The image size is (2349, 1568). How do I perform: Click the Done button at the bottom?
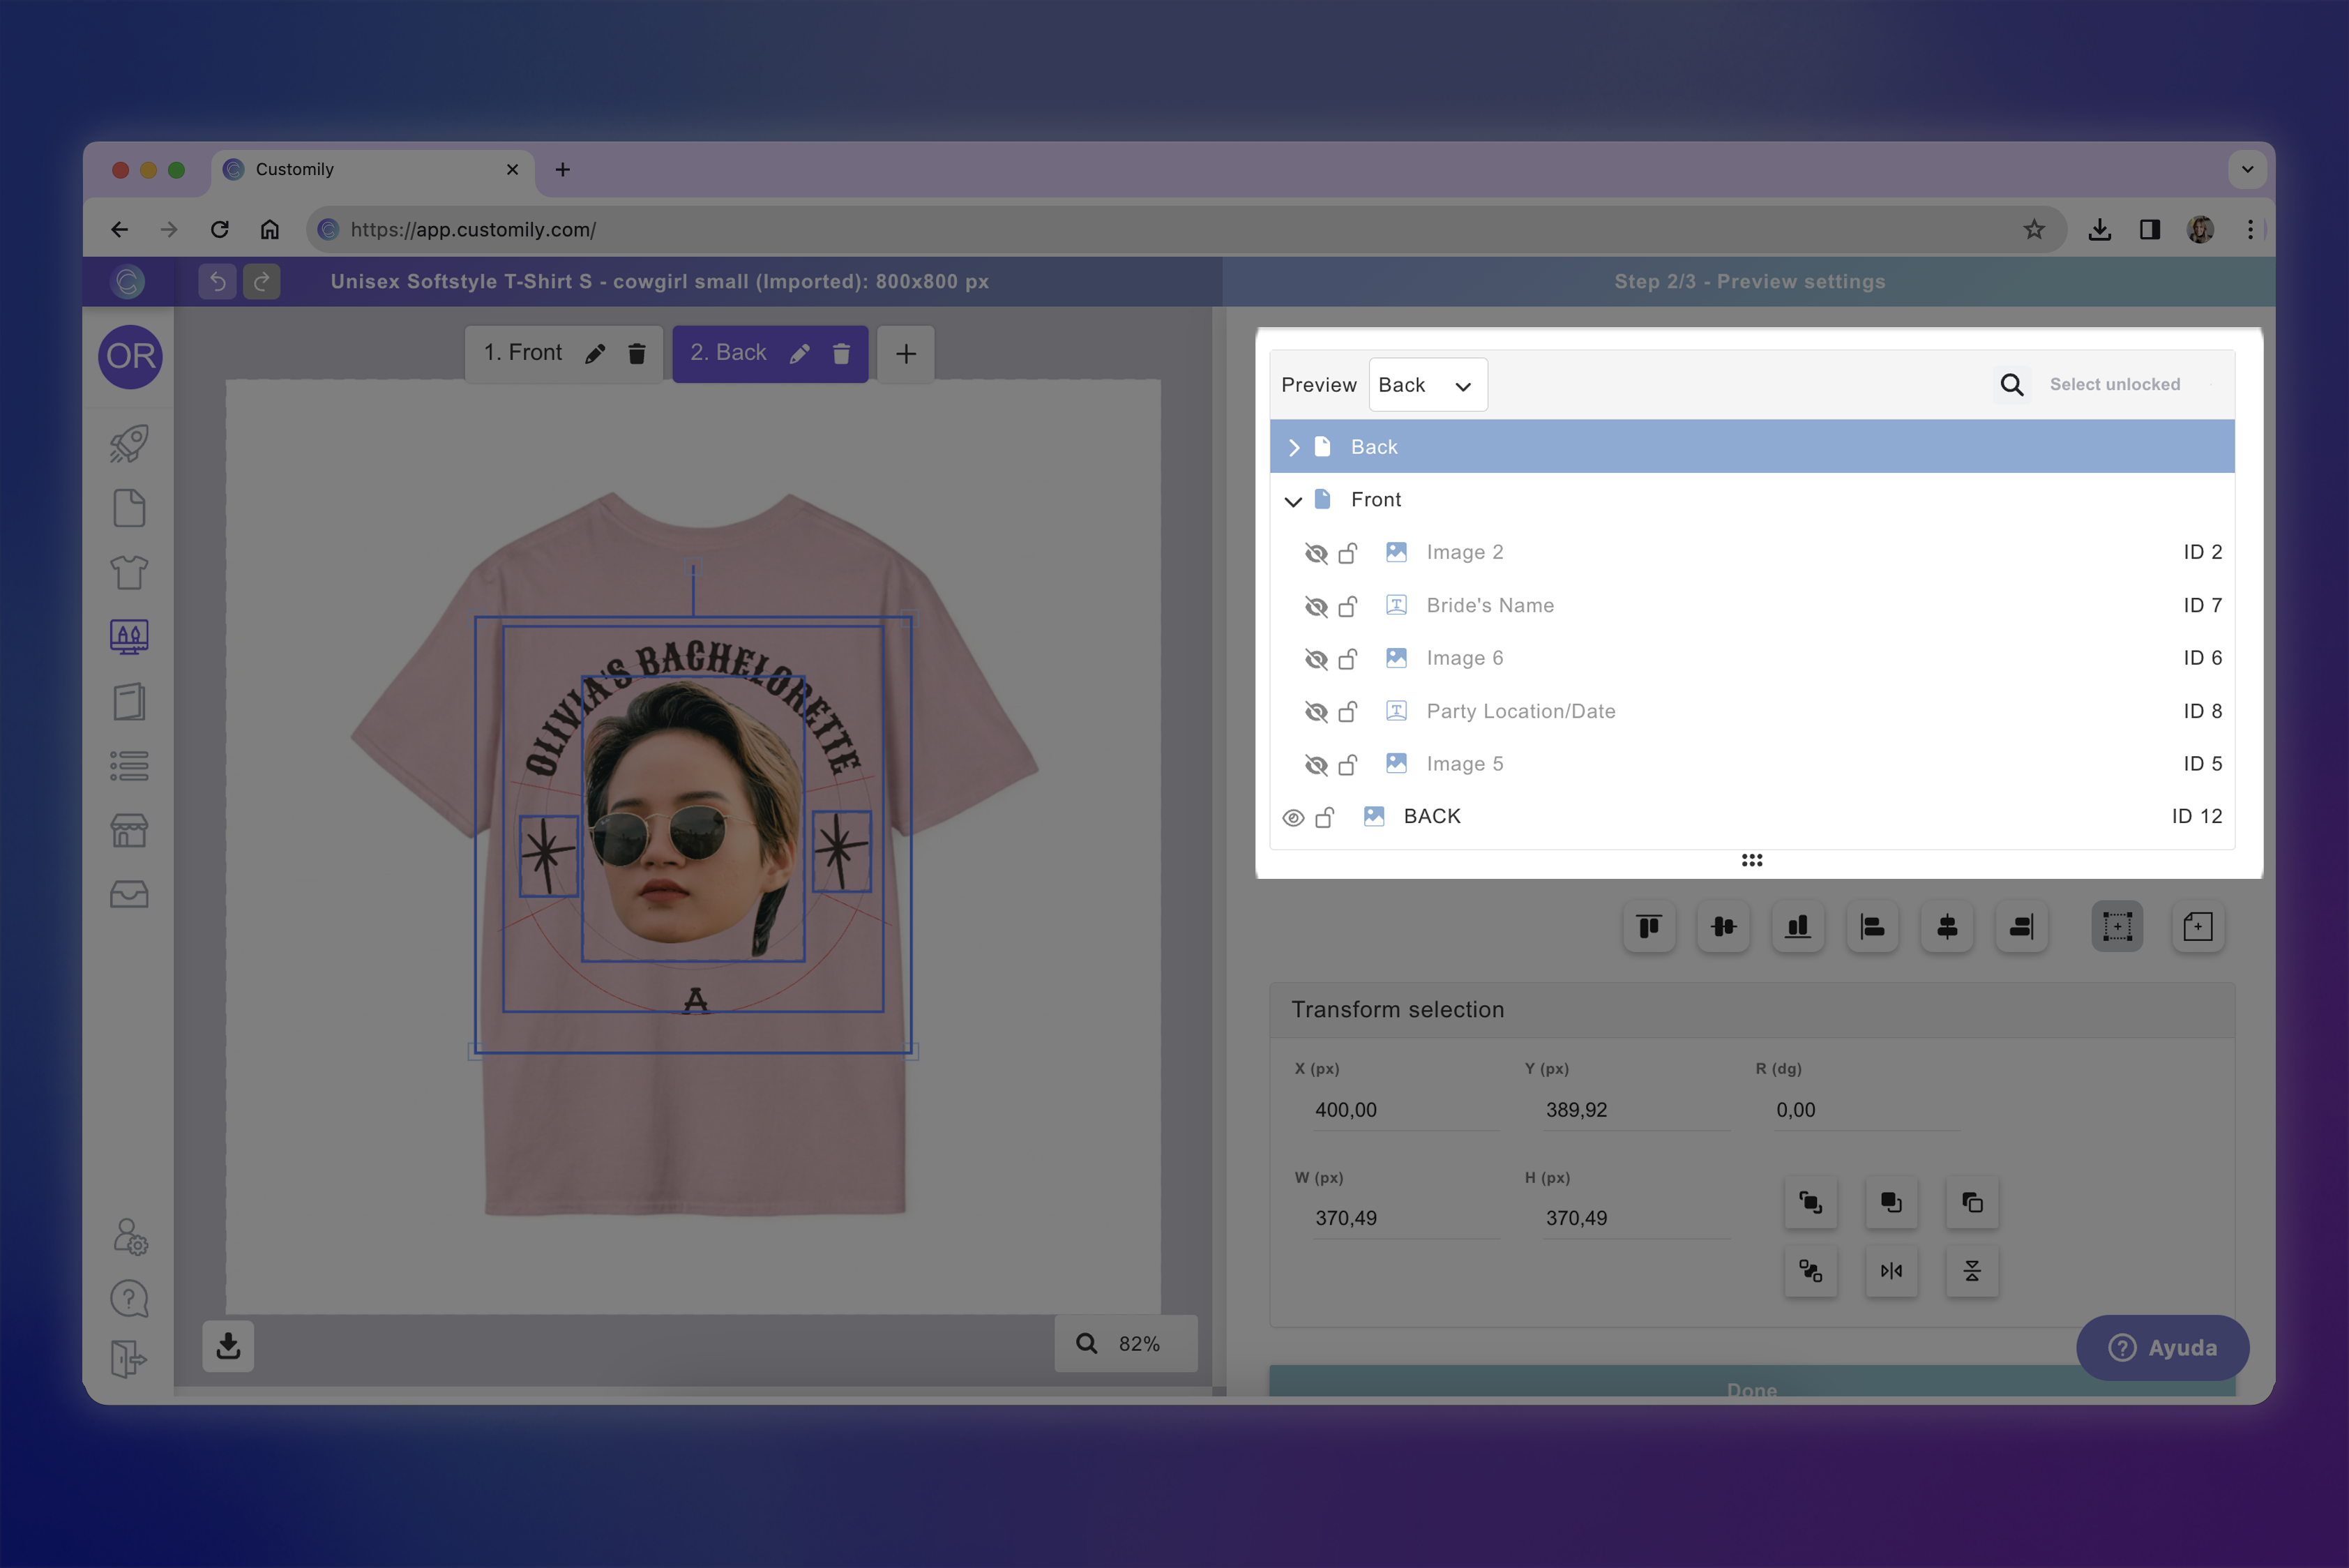coord(1751,1390)
